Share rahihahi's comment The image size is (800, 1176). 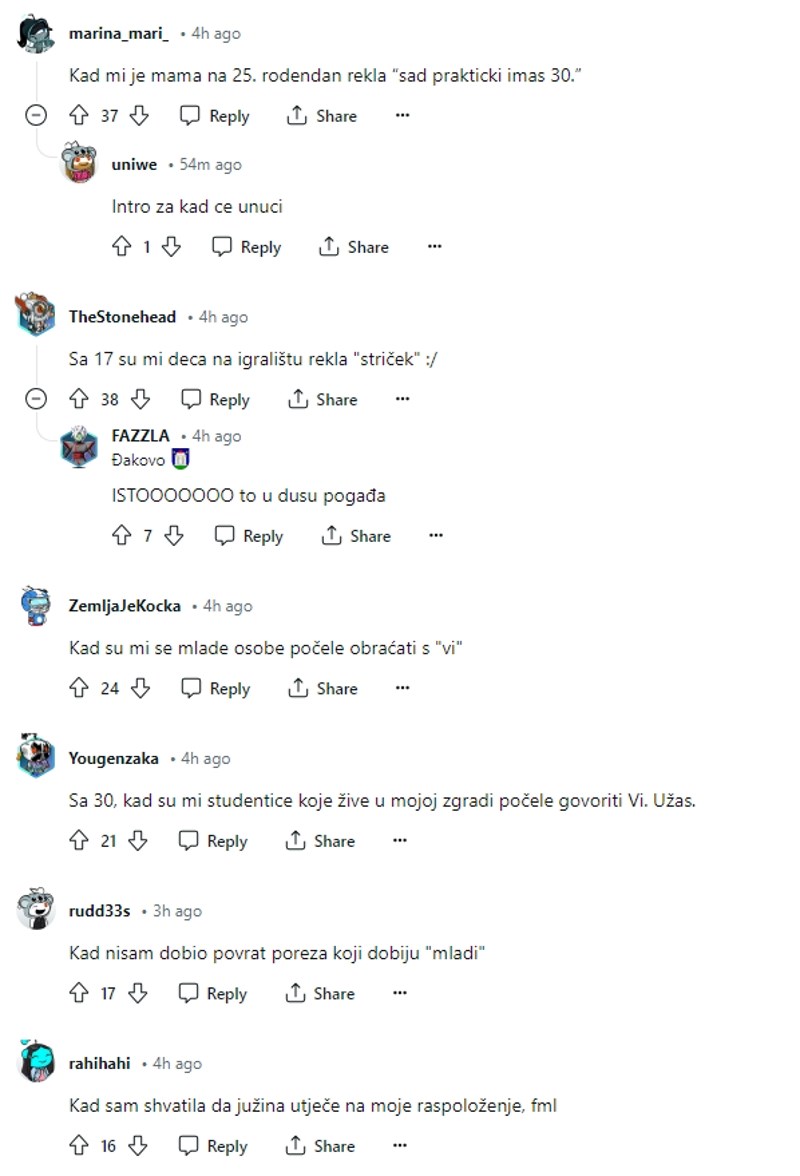click(x=320, y=1146)
